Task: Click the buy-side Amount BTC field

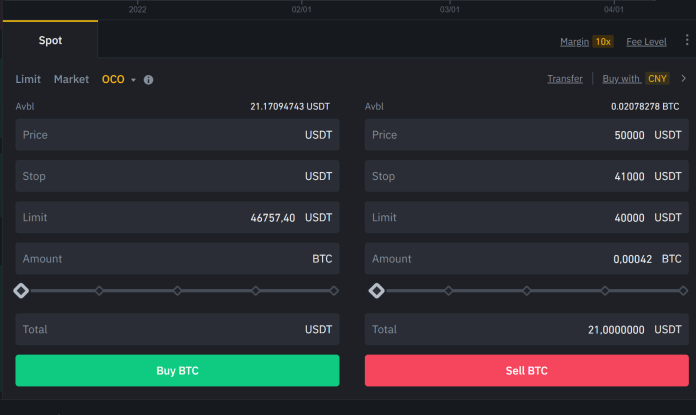Action: click(177, 259)
